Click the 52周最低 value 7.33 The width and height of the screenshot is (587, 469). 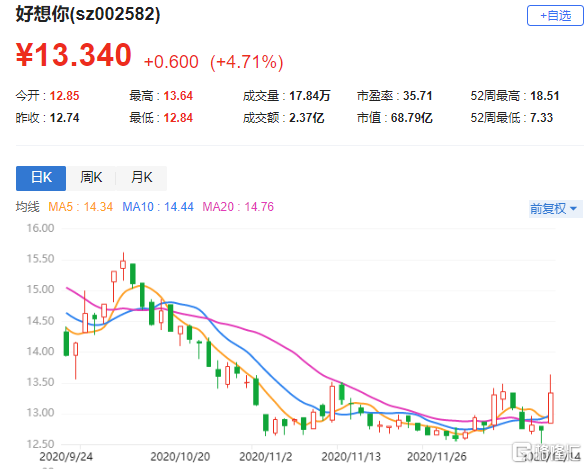tap(541, 118)
